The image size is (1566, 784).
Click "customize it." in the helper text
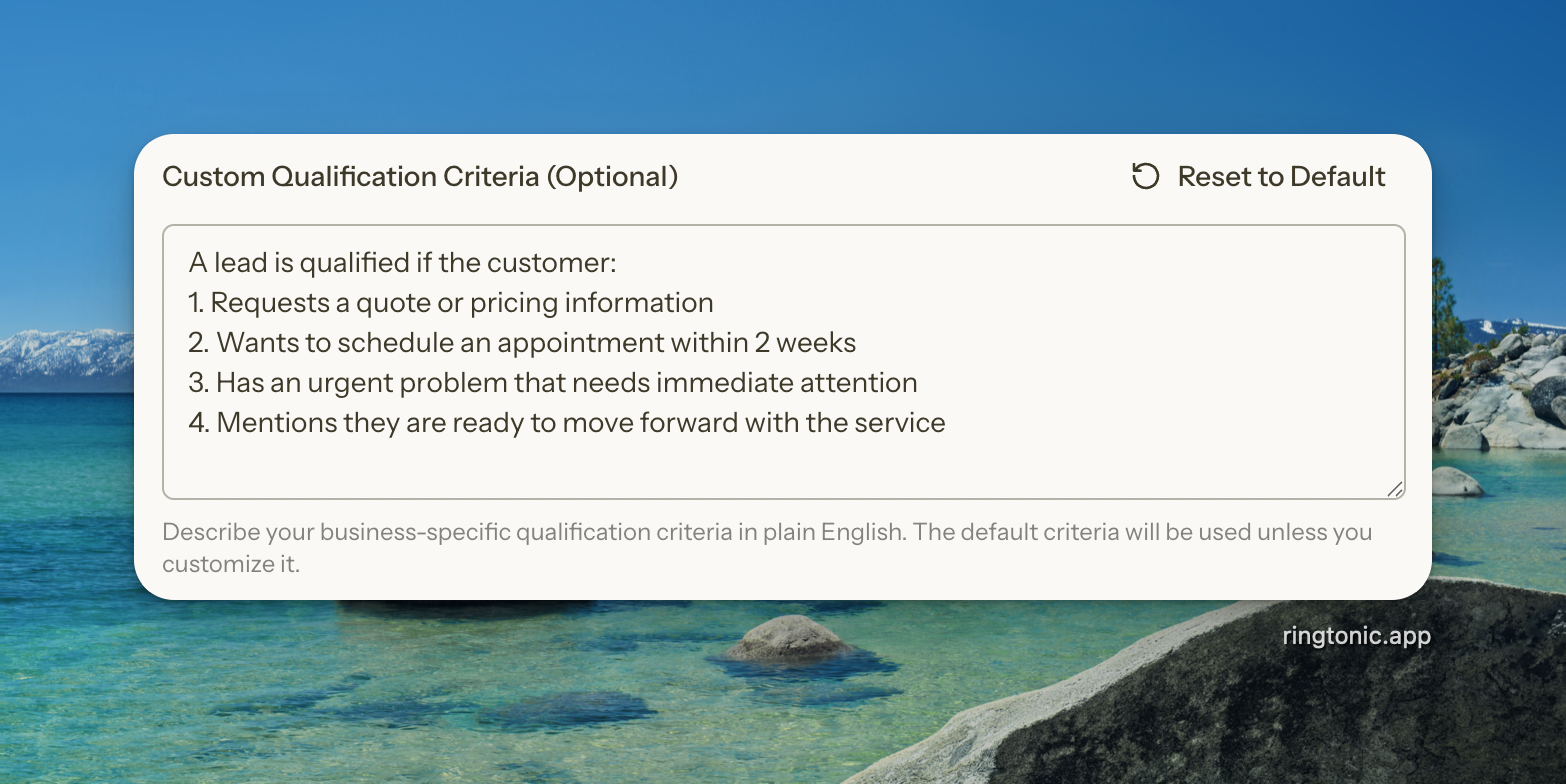pyautogui.click(x=230, y=564)
